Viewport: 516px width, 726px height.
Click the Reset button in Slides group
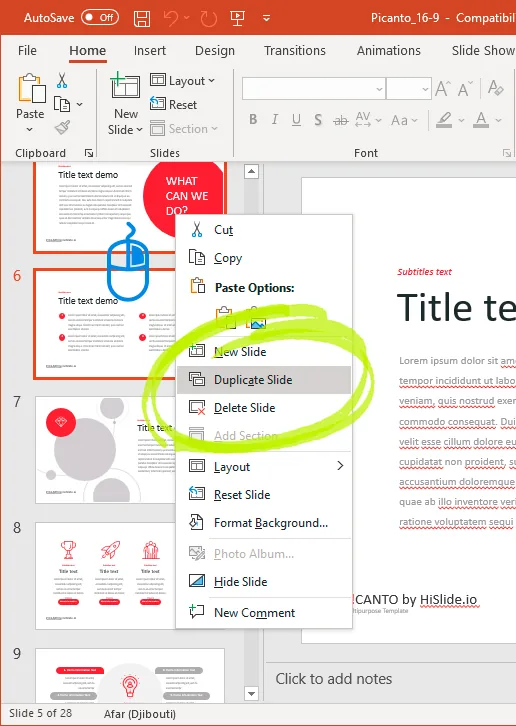point(174,105)
